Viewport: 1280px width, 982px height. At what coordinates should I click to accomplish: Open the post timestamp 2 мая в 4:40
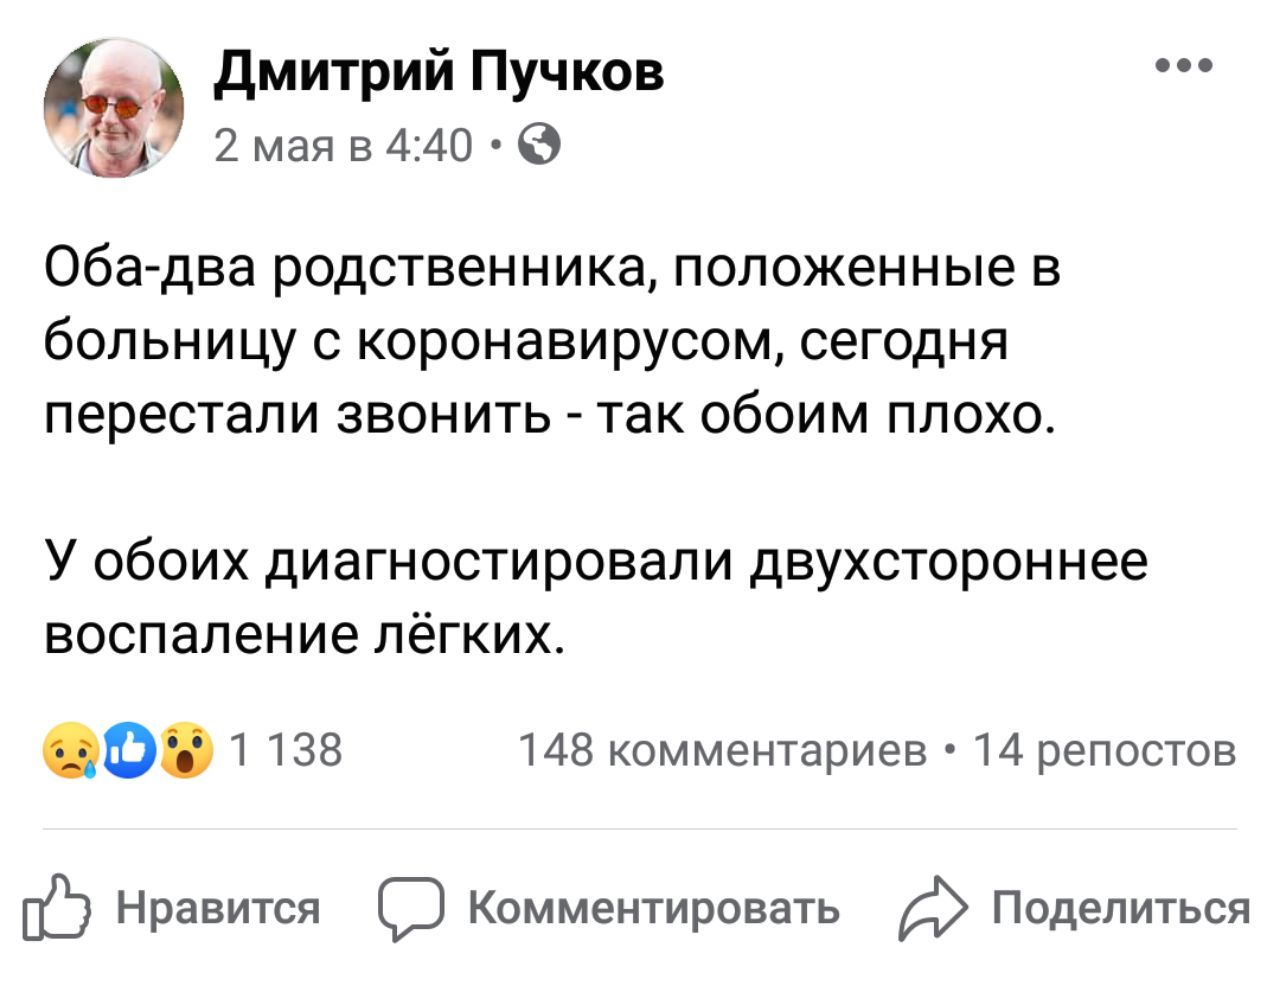[343, 147]
